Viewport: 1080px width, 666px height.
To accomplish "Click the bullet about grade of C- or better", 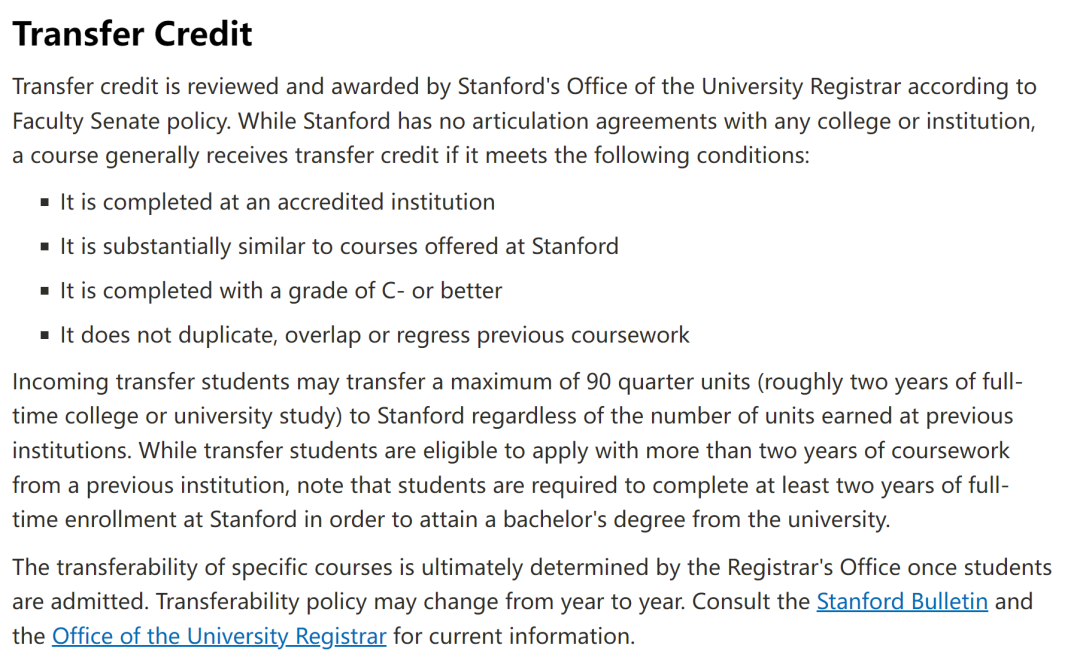I will coord(280,291).
